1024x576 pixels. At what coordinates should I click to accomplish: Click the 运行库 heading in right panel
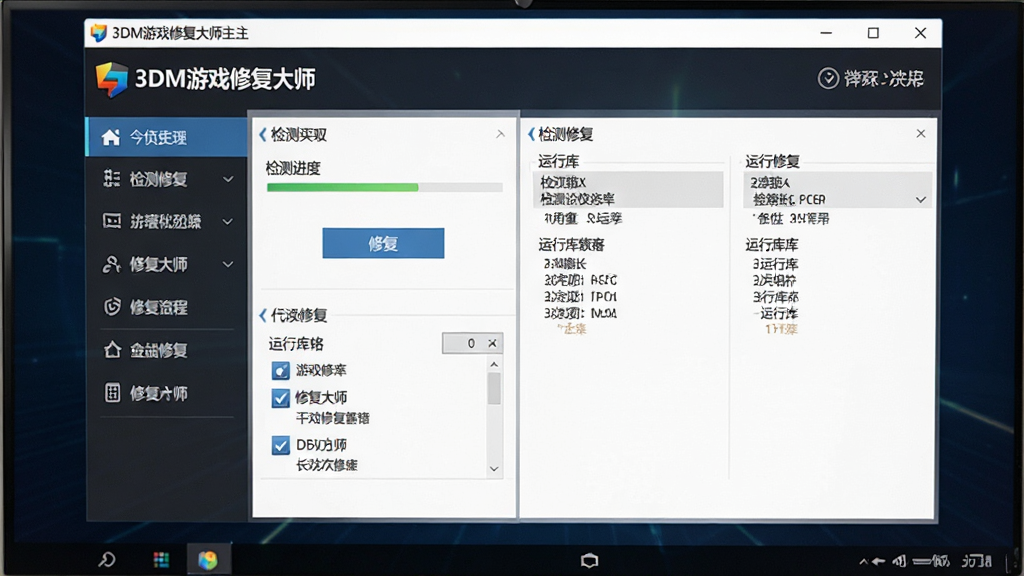tap(558, 161)
